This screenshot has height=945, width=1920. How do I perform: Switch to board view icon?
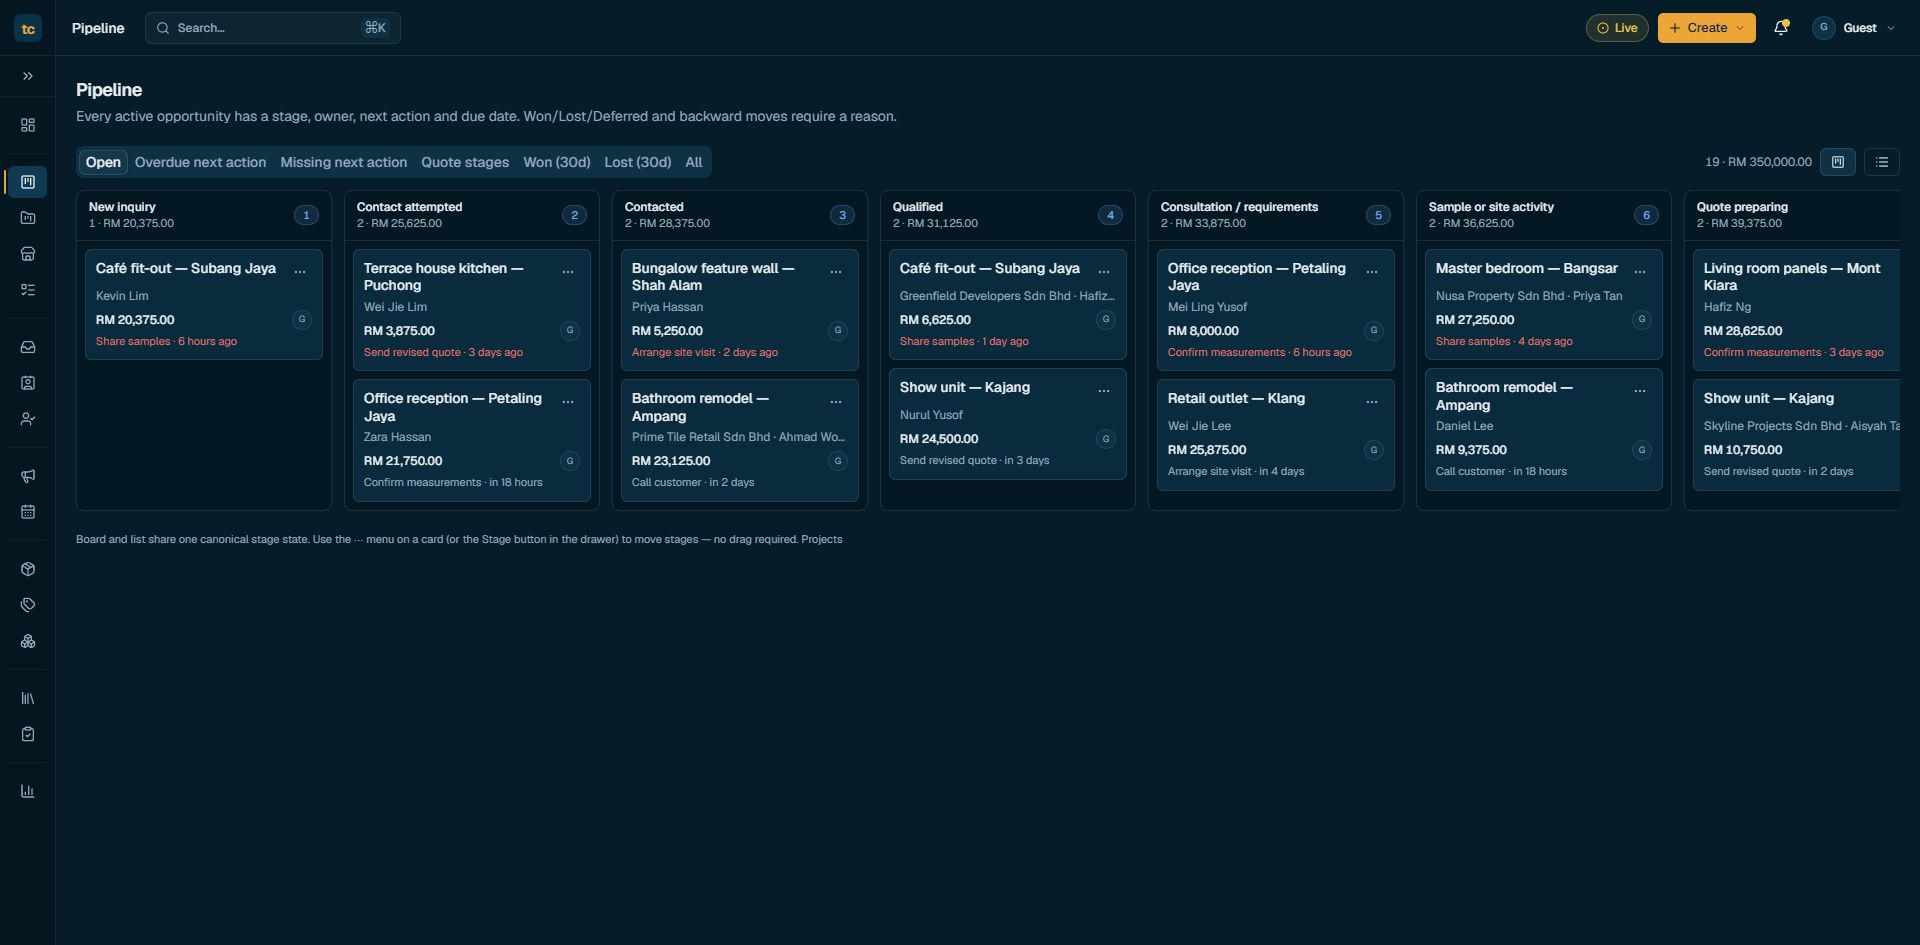pos(1838,162)
